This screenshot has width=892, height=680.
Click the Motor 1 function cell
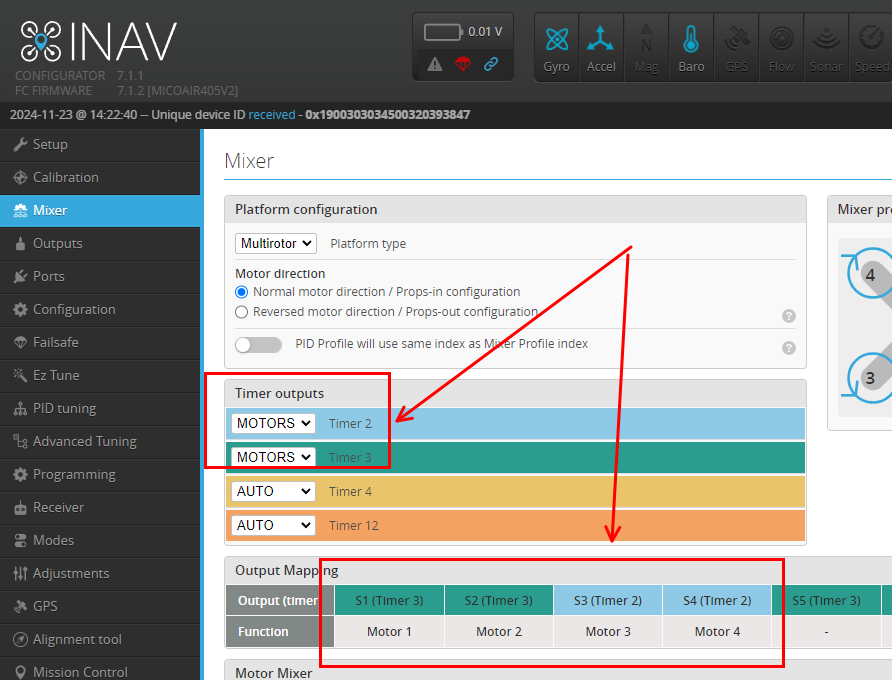point(390,632)
